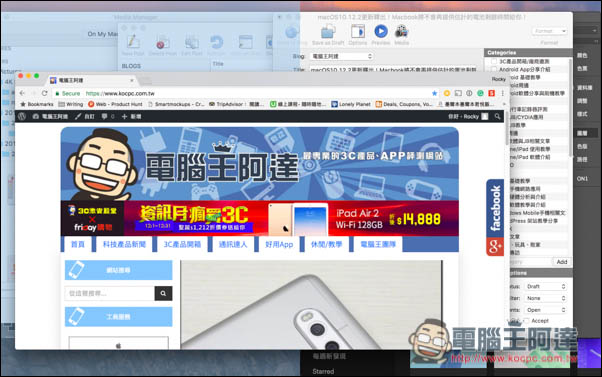This screenshot has height=377, width=602.
Task: Open the 休閒/教學 navigation tab
Action: [x=326, y=244]
